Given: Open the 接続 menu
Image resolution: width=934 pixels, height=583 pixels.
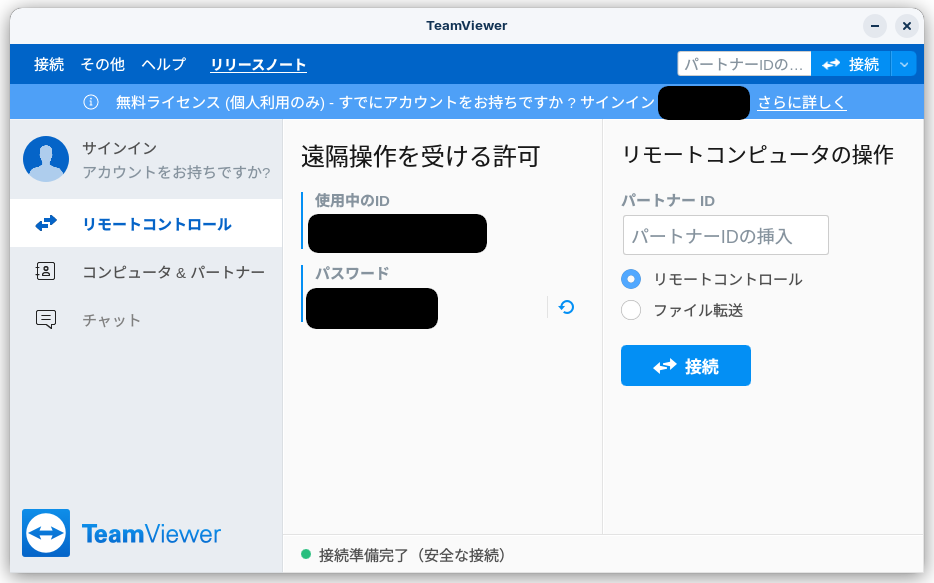Looking at the screenshot, I should pyautogui.click(x=49, y=64).
